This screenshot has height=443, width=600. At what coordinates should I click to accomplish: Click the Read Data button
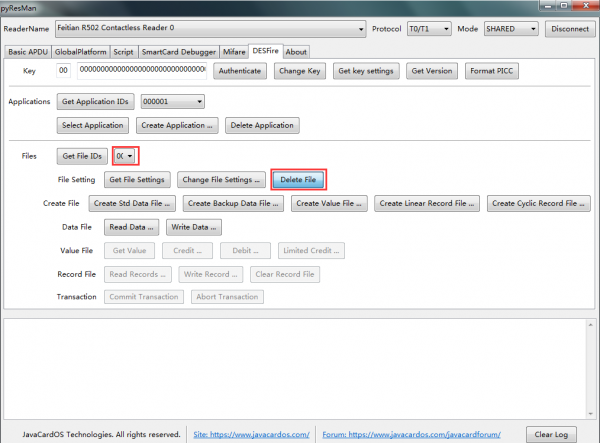click(x=131, y=227)
